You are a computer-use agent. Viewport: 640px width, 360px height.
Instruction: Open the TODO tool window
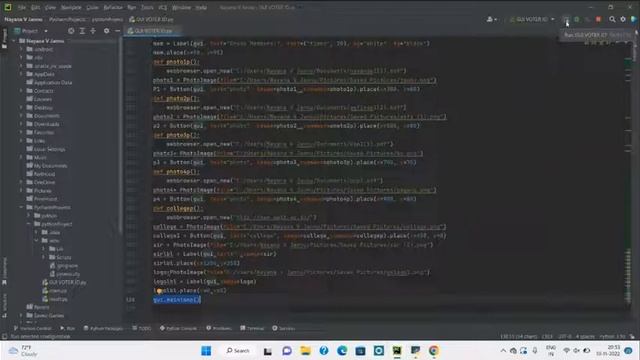(x=142, y=328)
